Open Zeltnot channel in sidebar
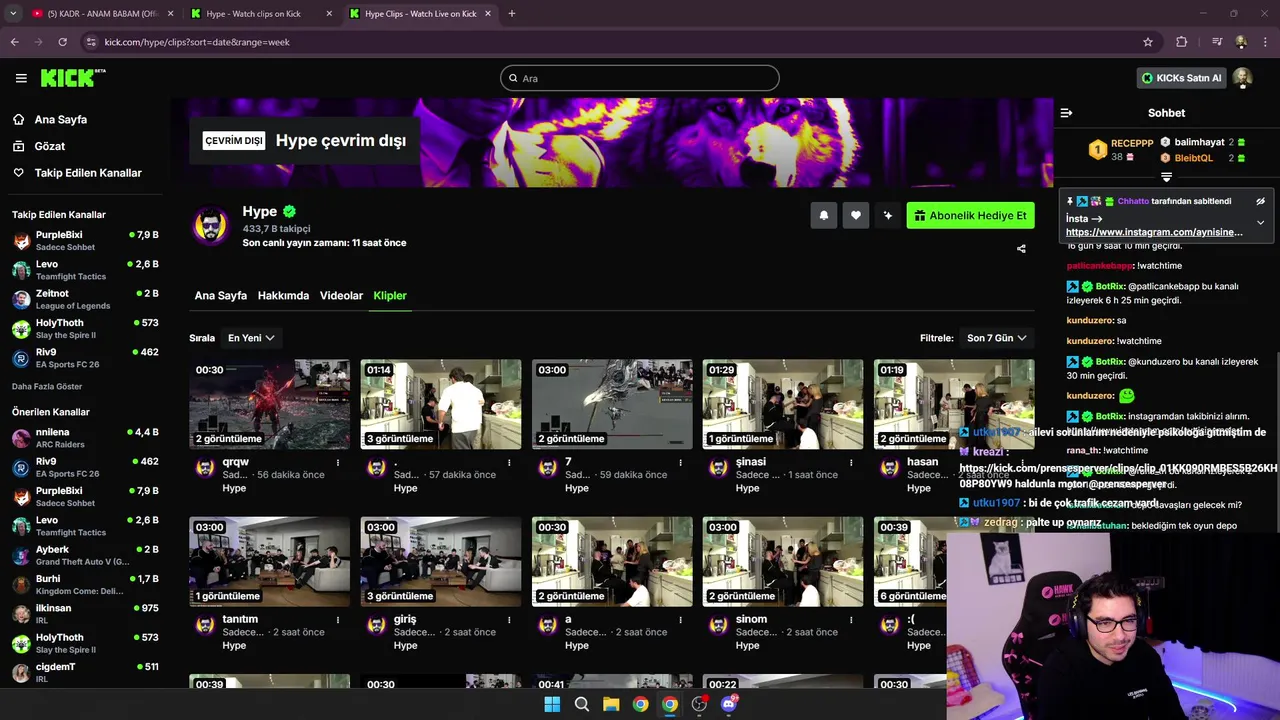The image size is (1280, 720). 85,299
